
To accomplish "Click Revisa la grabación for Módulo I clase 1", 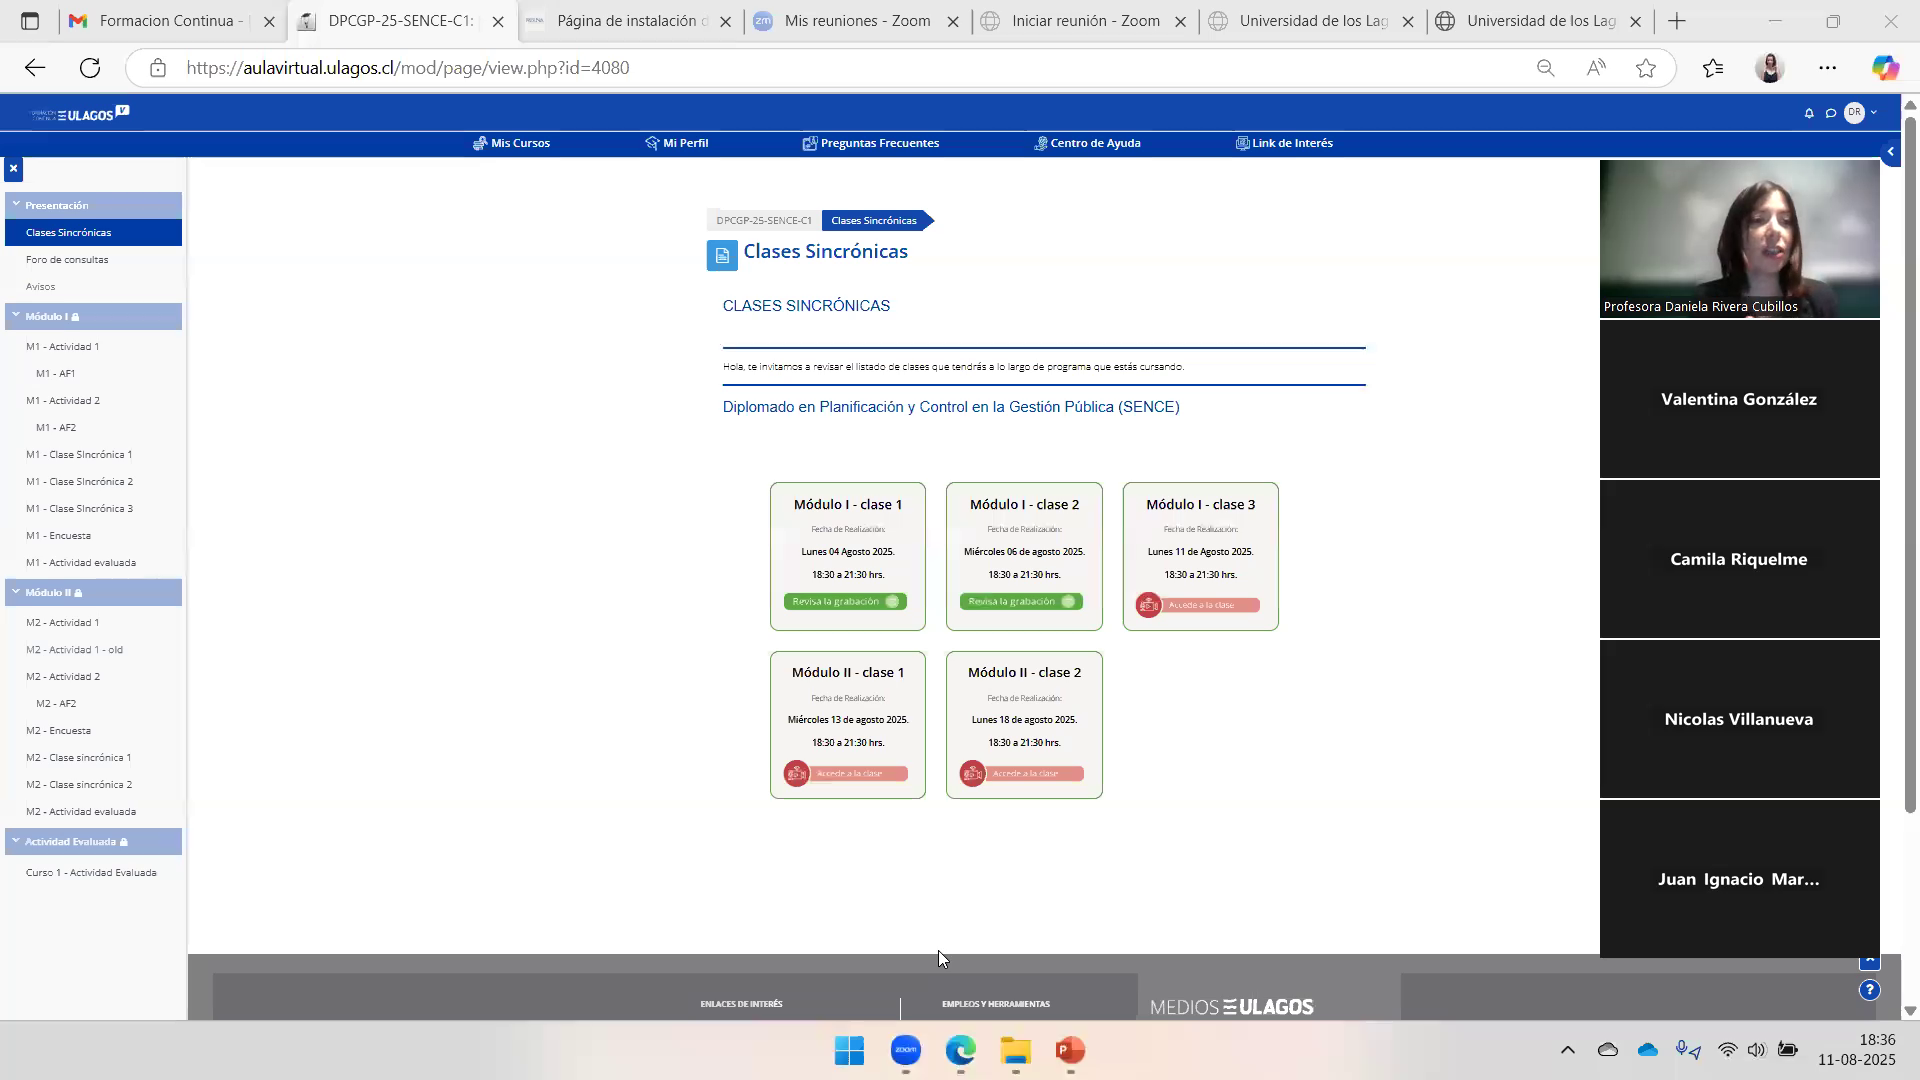I will click(845, 602).
